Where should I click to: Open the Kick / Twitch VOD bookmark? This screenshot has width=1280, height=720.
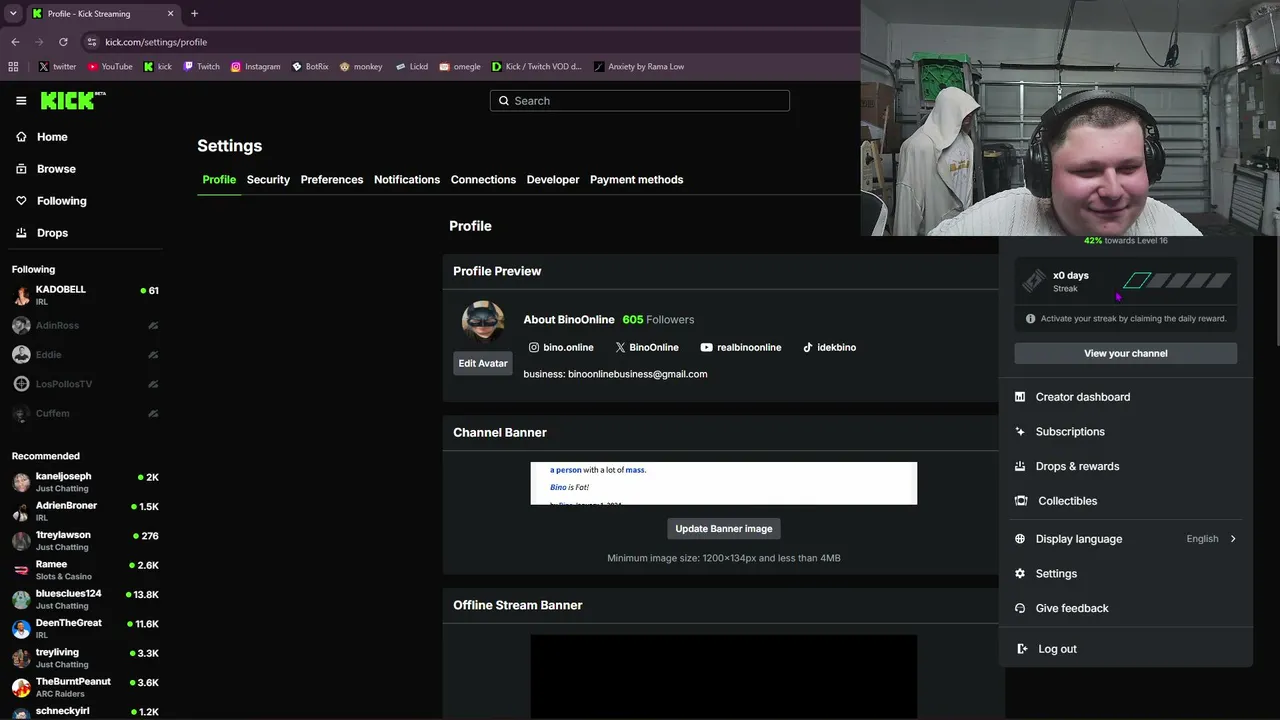[536, 67]
